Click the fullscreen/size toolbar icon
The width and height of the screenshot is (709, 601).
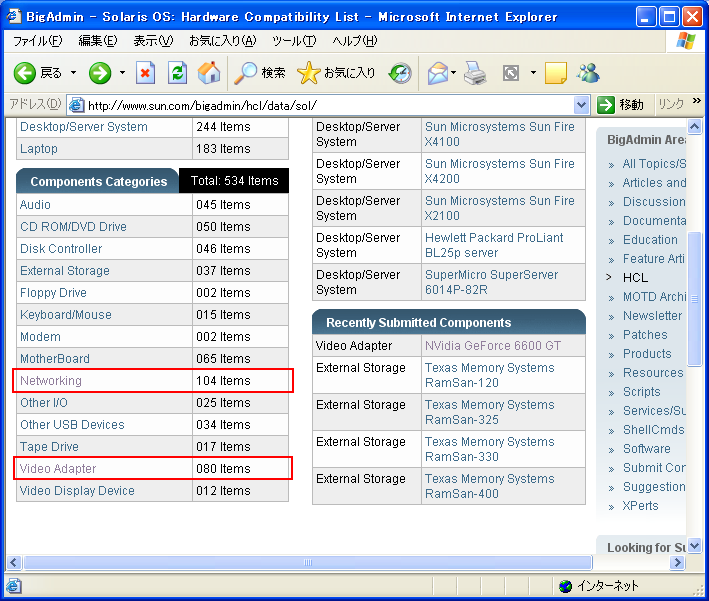(x=511, y=73)
